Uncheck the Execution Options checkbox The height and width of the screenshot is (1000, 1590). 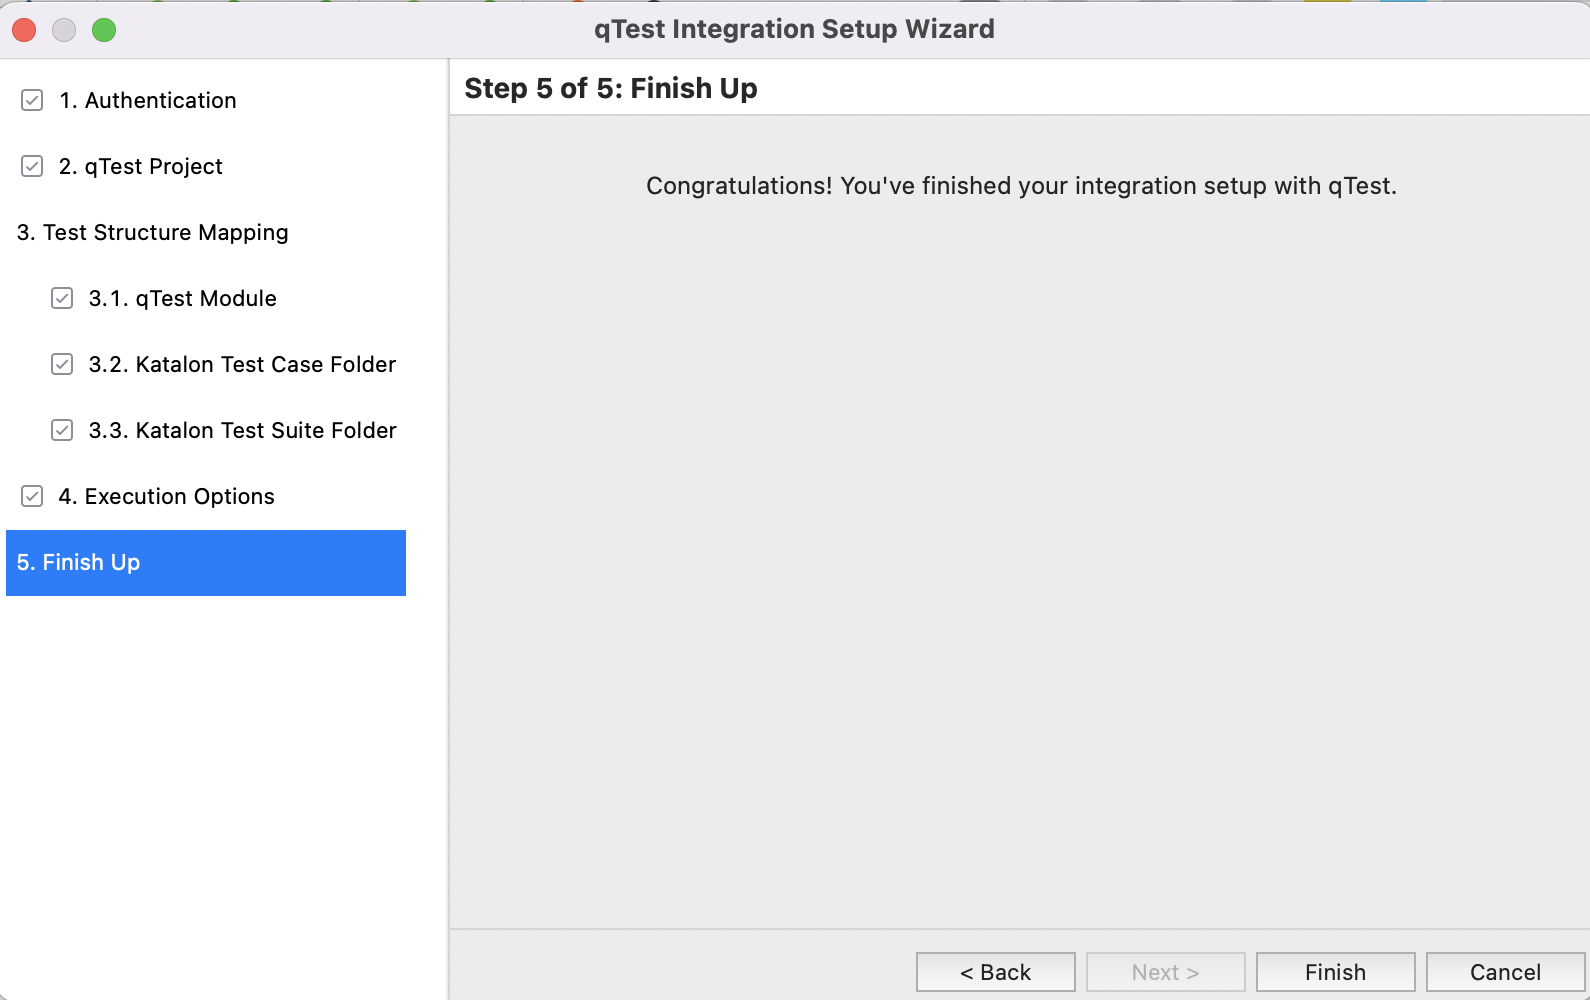tap(31, 496)
